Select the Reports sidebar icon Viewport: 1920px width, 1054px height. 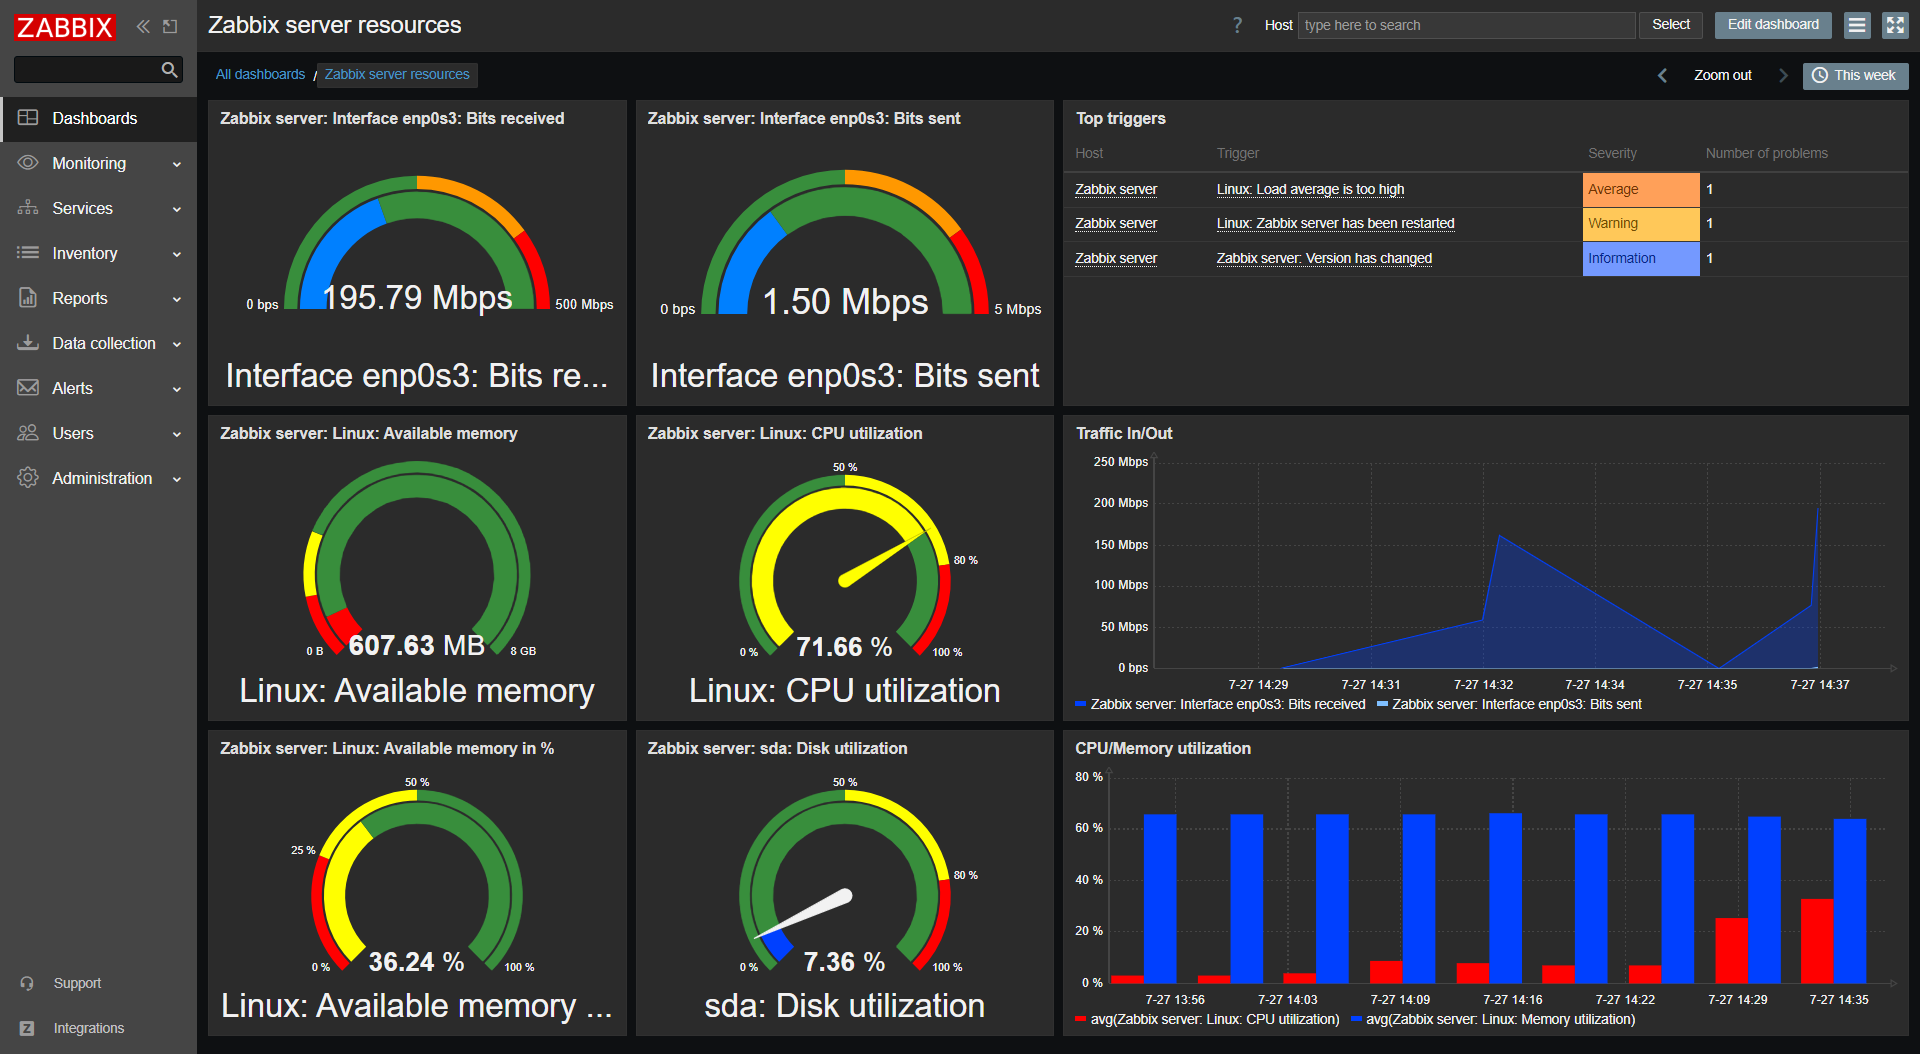[28, 298]
